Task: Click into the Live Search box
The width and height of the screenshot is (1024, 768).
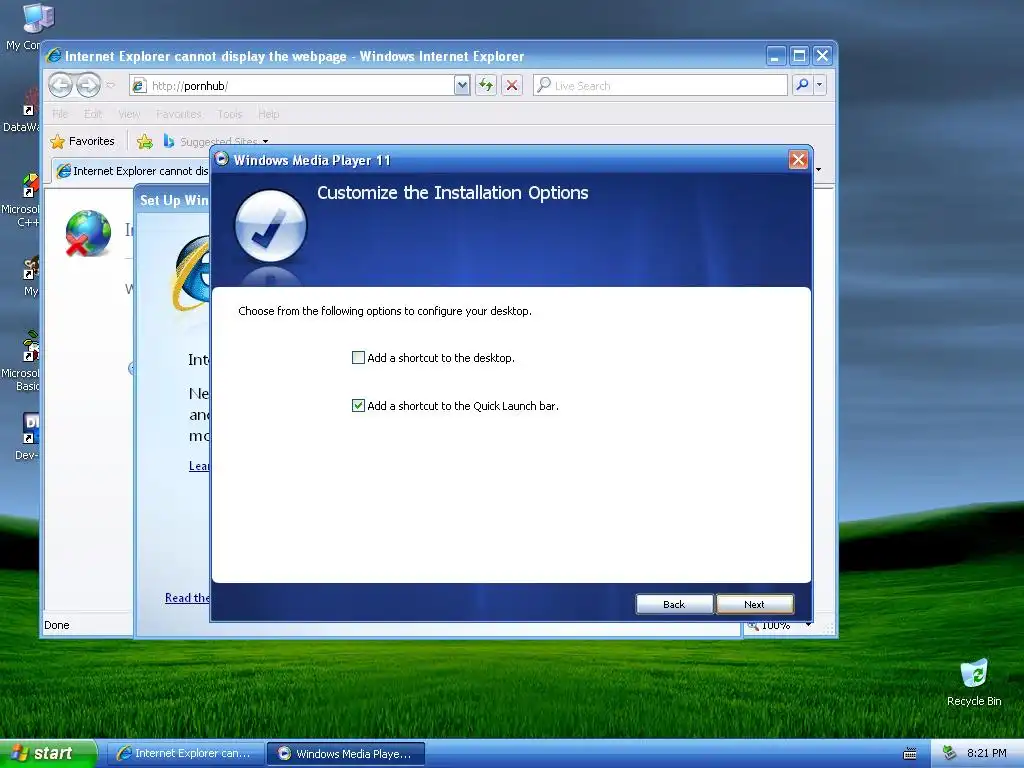Action: pyautogui.click(x=660, y=86)
